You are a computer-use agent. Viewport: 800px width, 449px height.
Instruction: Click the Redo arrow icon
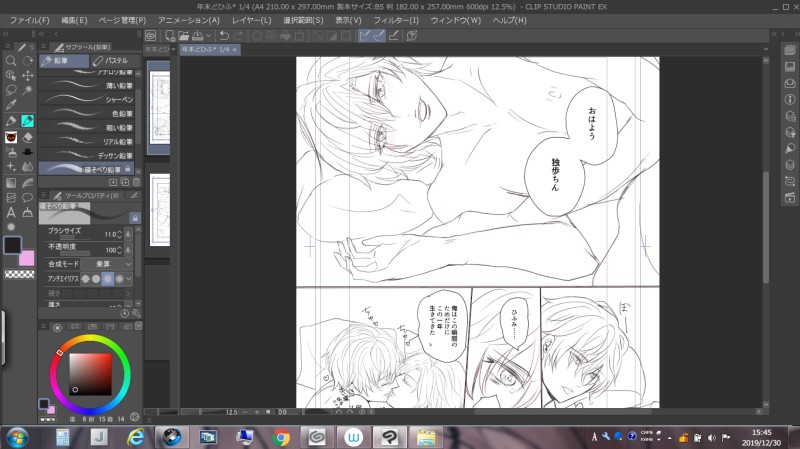click(x=238, y=36)
